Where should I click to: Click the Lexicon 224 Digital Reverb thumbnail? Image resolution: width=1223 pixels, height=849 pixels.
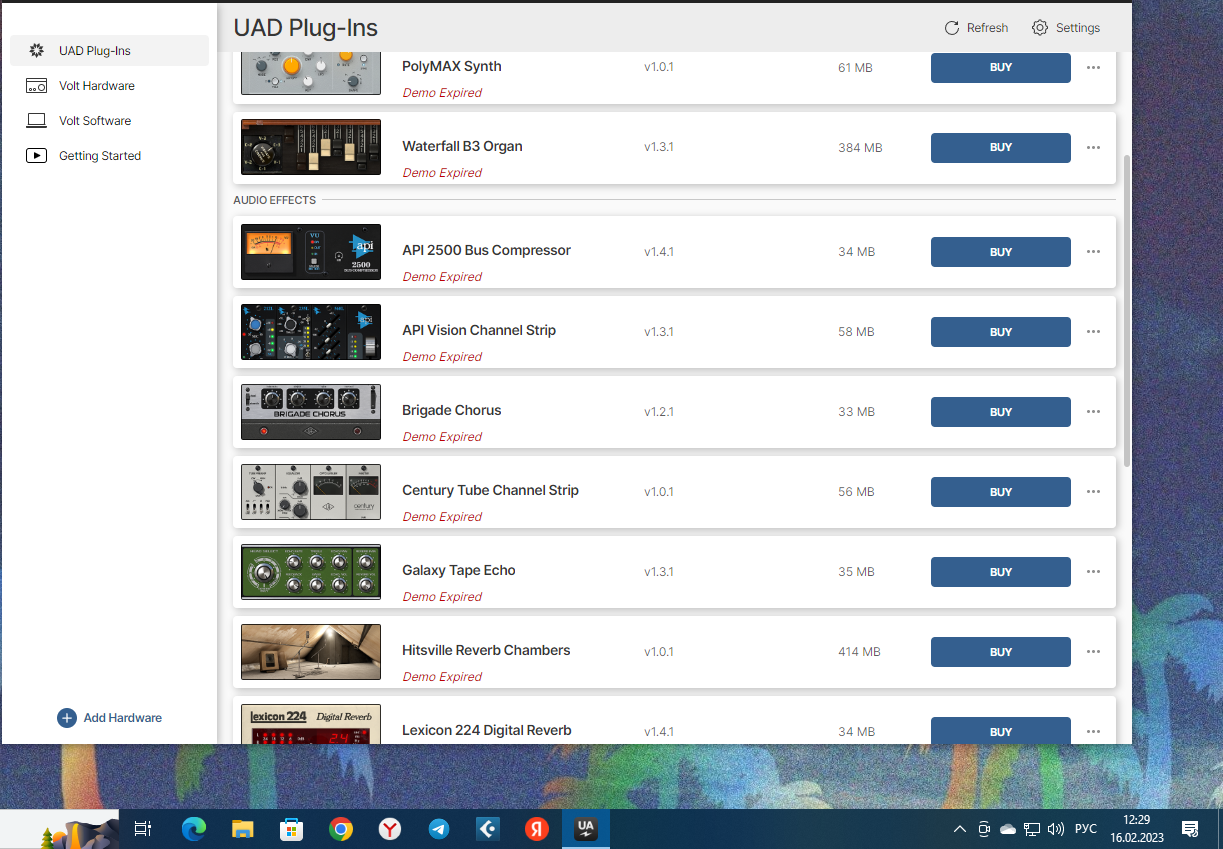[311, 724]
